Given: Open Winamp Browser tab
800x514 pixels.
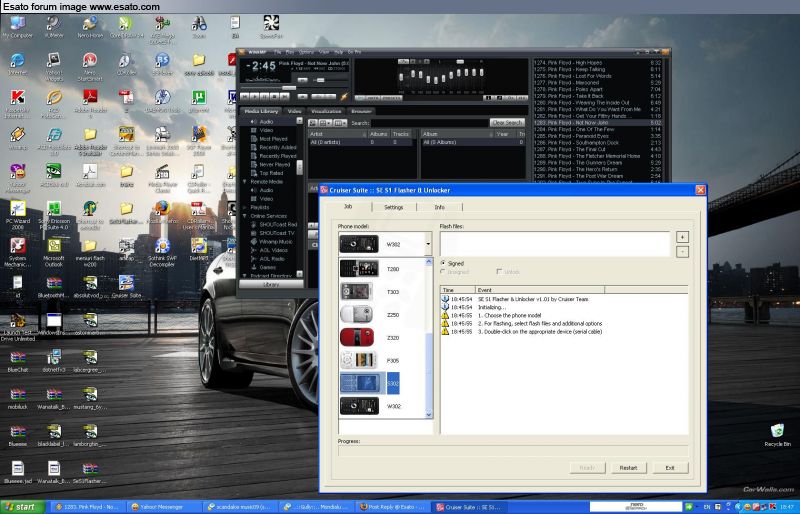Looking at the screenshot, I should coord(361,111).
